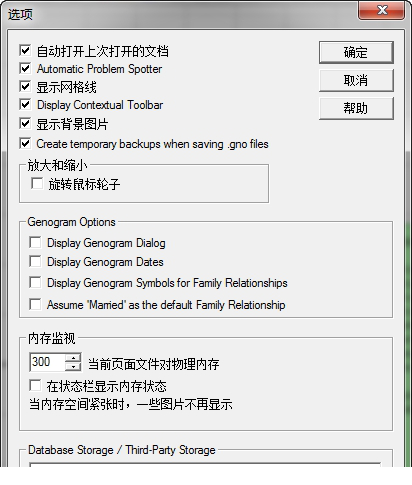Screen dimensions: 412x485
Task: Decrease memory value with down spinner arrow
Action: [x=73, y=366]
